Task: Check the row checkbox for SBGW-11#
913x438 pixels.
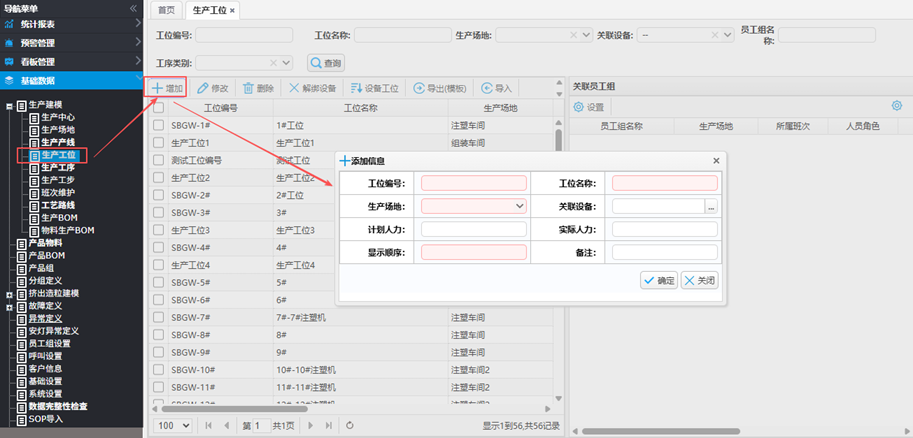Action: coord(158,387)
